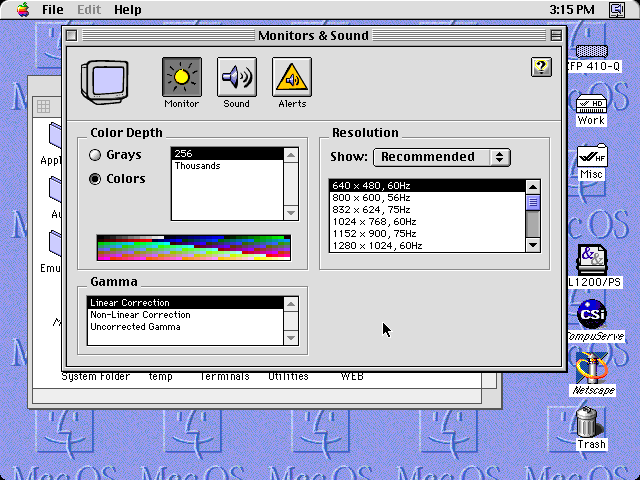Click down arrow of Gamma list
Viewport: 640px width, 480px height.
[291, 339]
